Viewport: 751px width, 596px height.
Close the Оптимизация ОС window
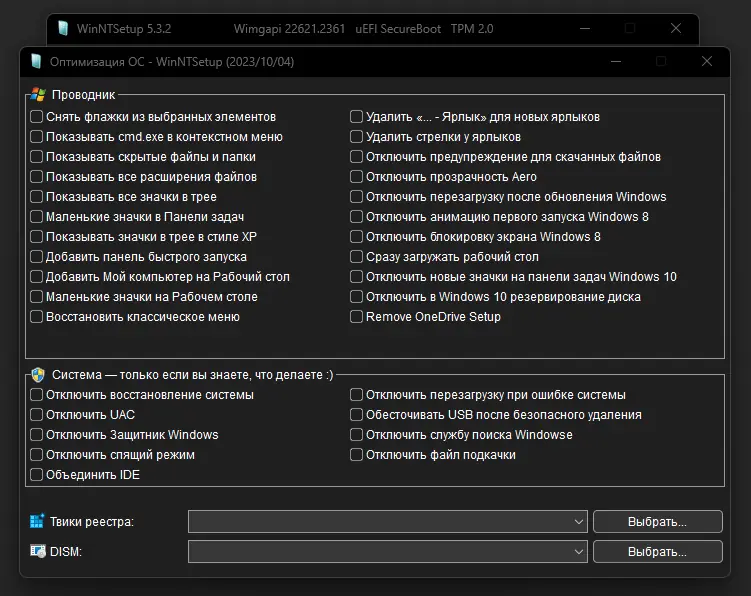point(707,61)
